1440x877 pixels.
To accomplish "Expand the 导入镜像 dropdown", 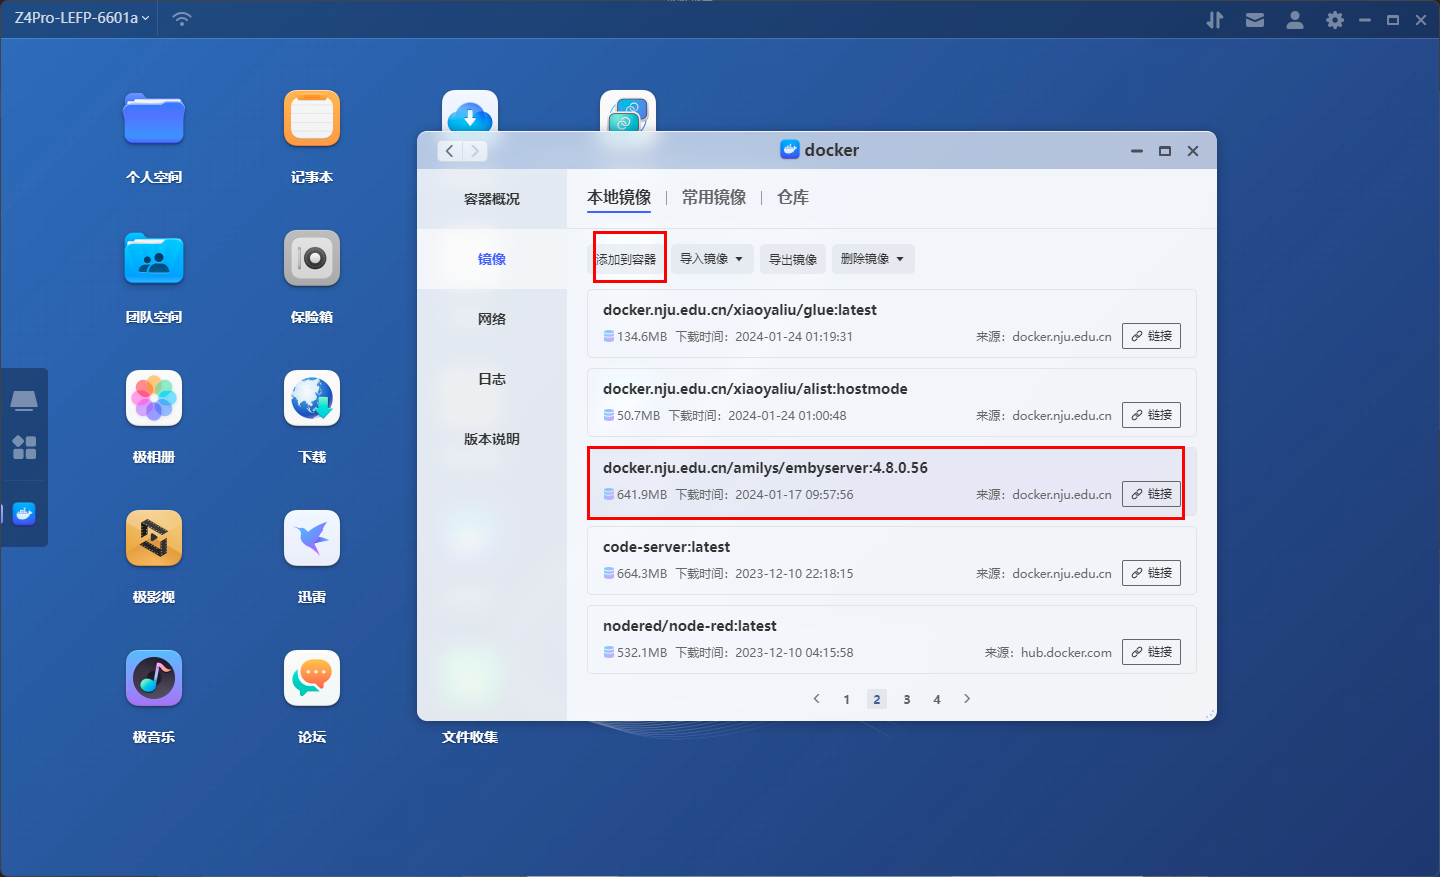I will pyautogui.click(x=711, y=259).
